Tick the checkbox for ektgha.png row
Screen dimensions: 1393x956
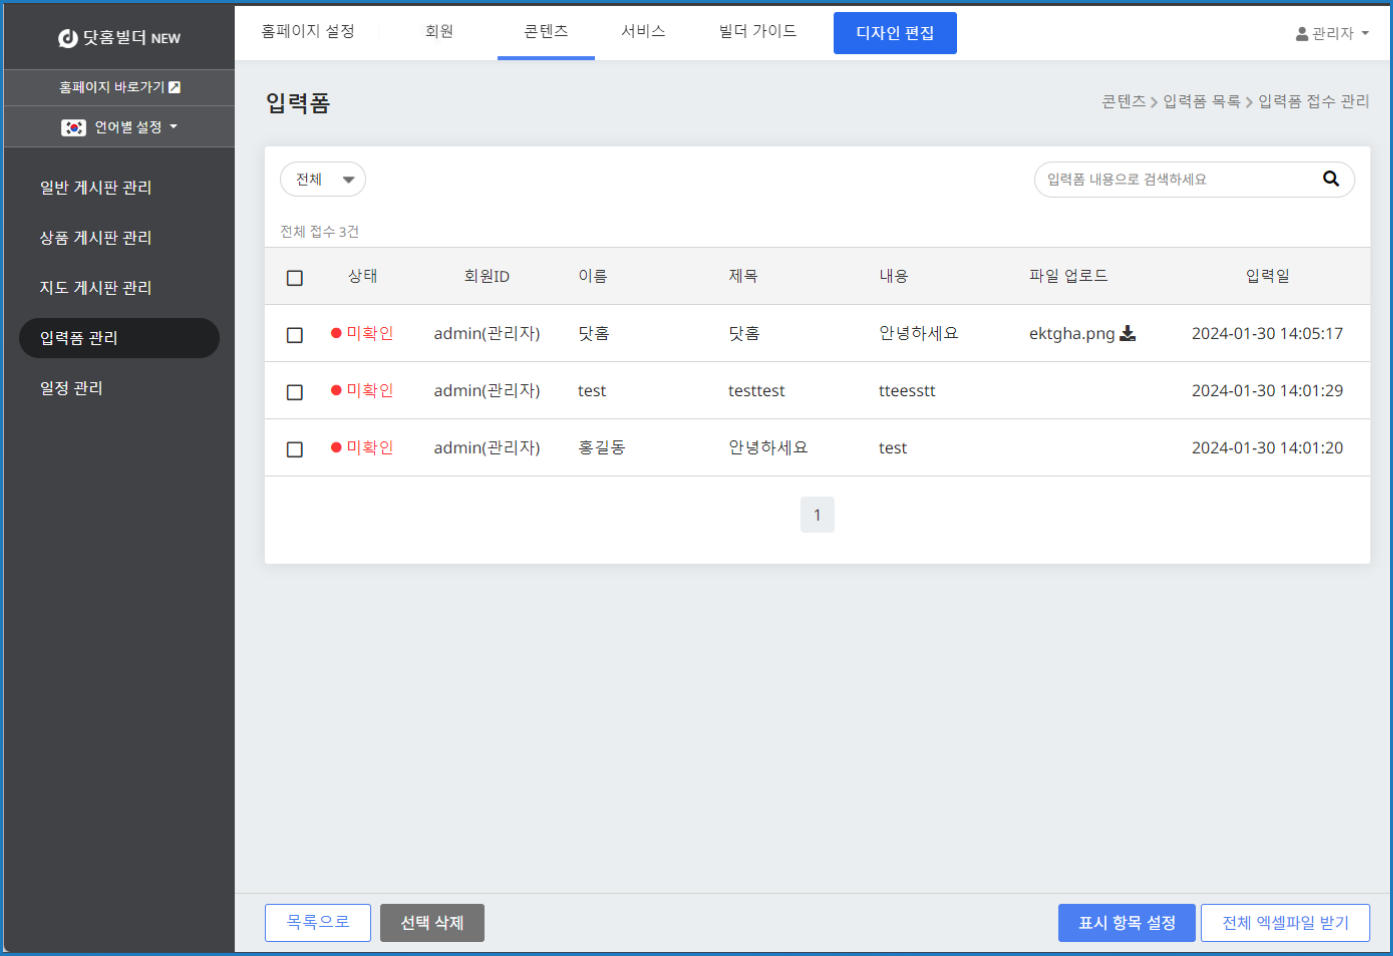294,335
